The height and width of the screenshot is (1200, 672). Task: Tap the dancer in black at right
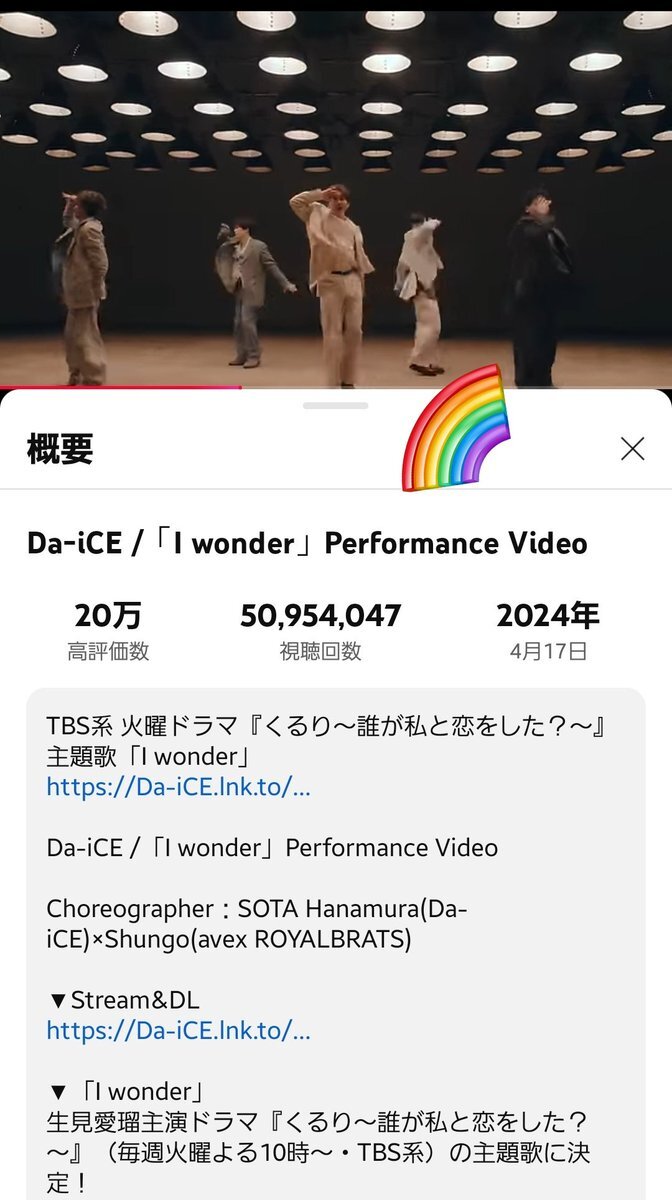coord(540,288)
